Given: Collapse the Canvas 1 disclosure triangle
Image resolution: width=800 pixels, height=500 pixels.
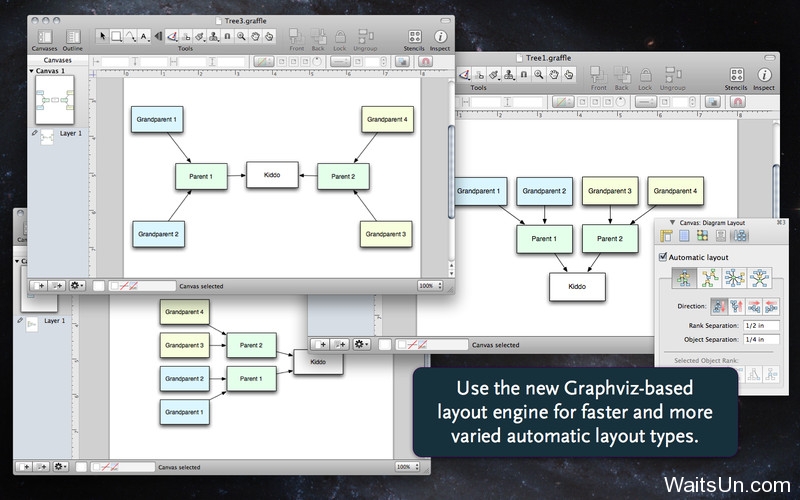Looking at the screenshot, I should (x=31, y=71).
